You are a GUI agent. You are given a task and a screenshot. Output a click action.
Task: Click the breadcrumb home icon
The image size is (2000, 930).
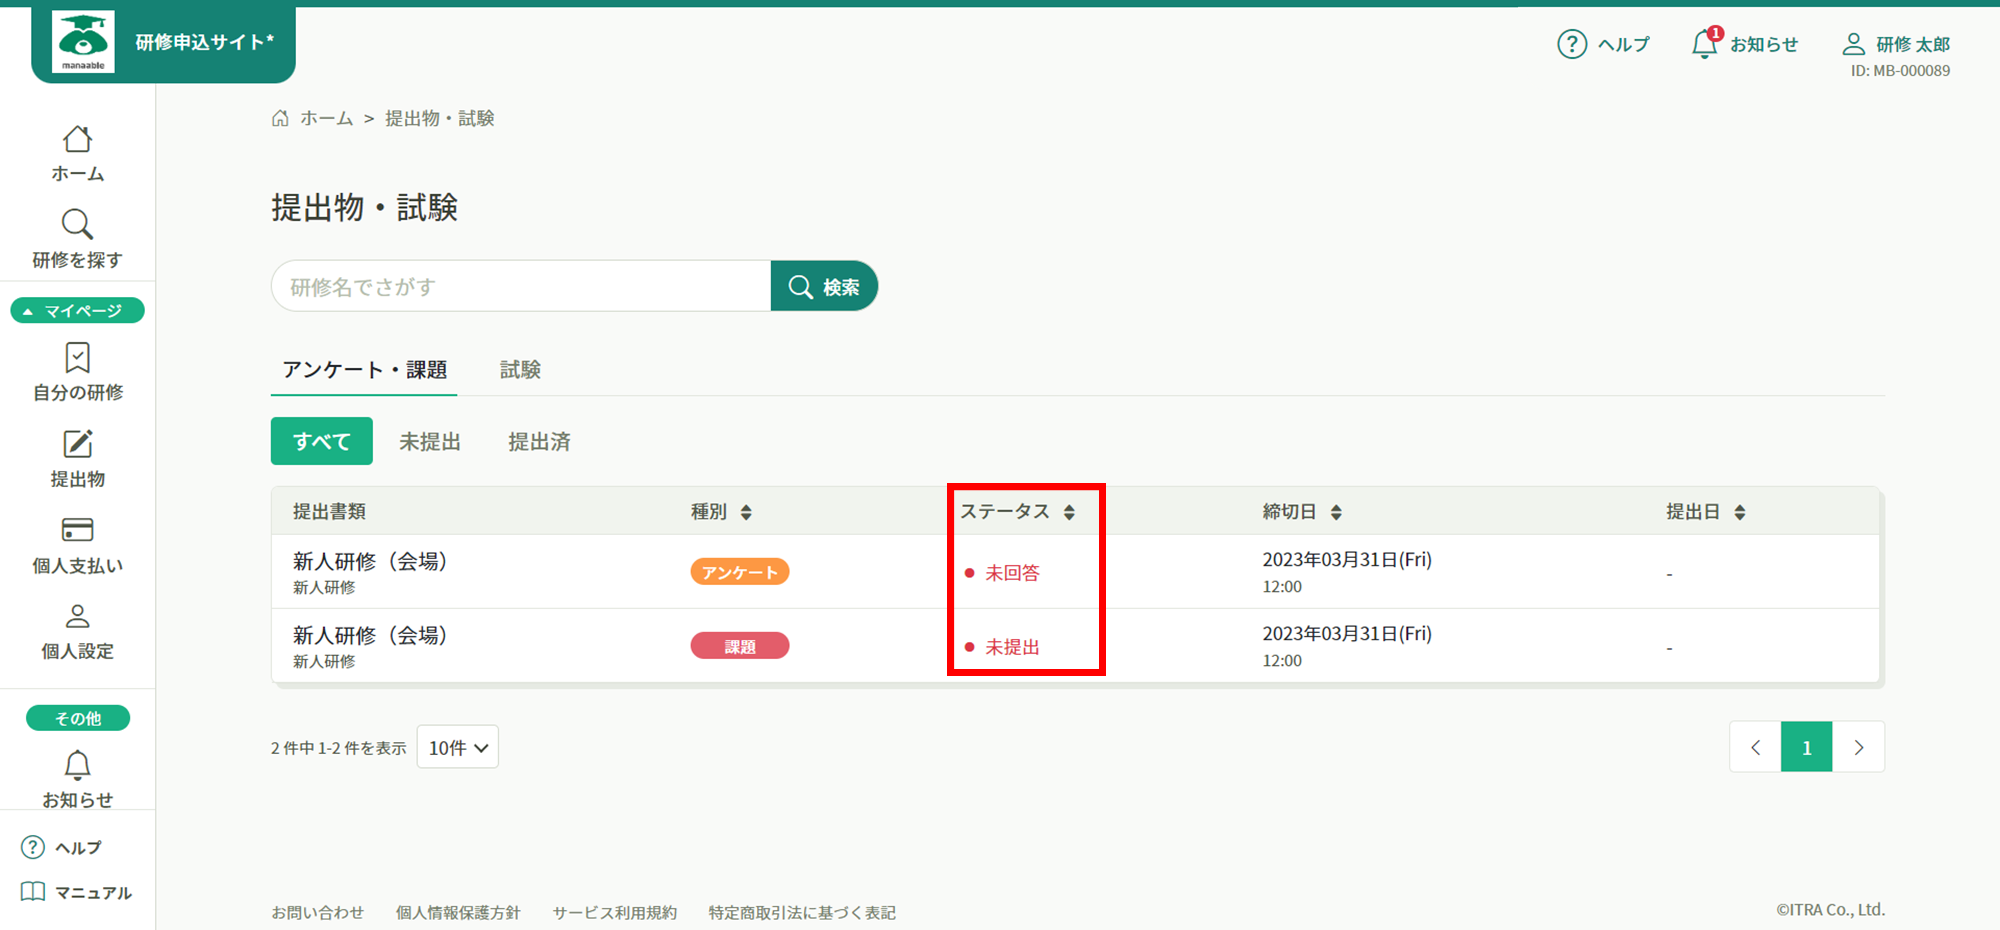pyautogui.click(x=280, y=118)
